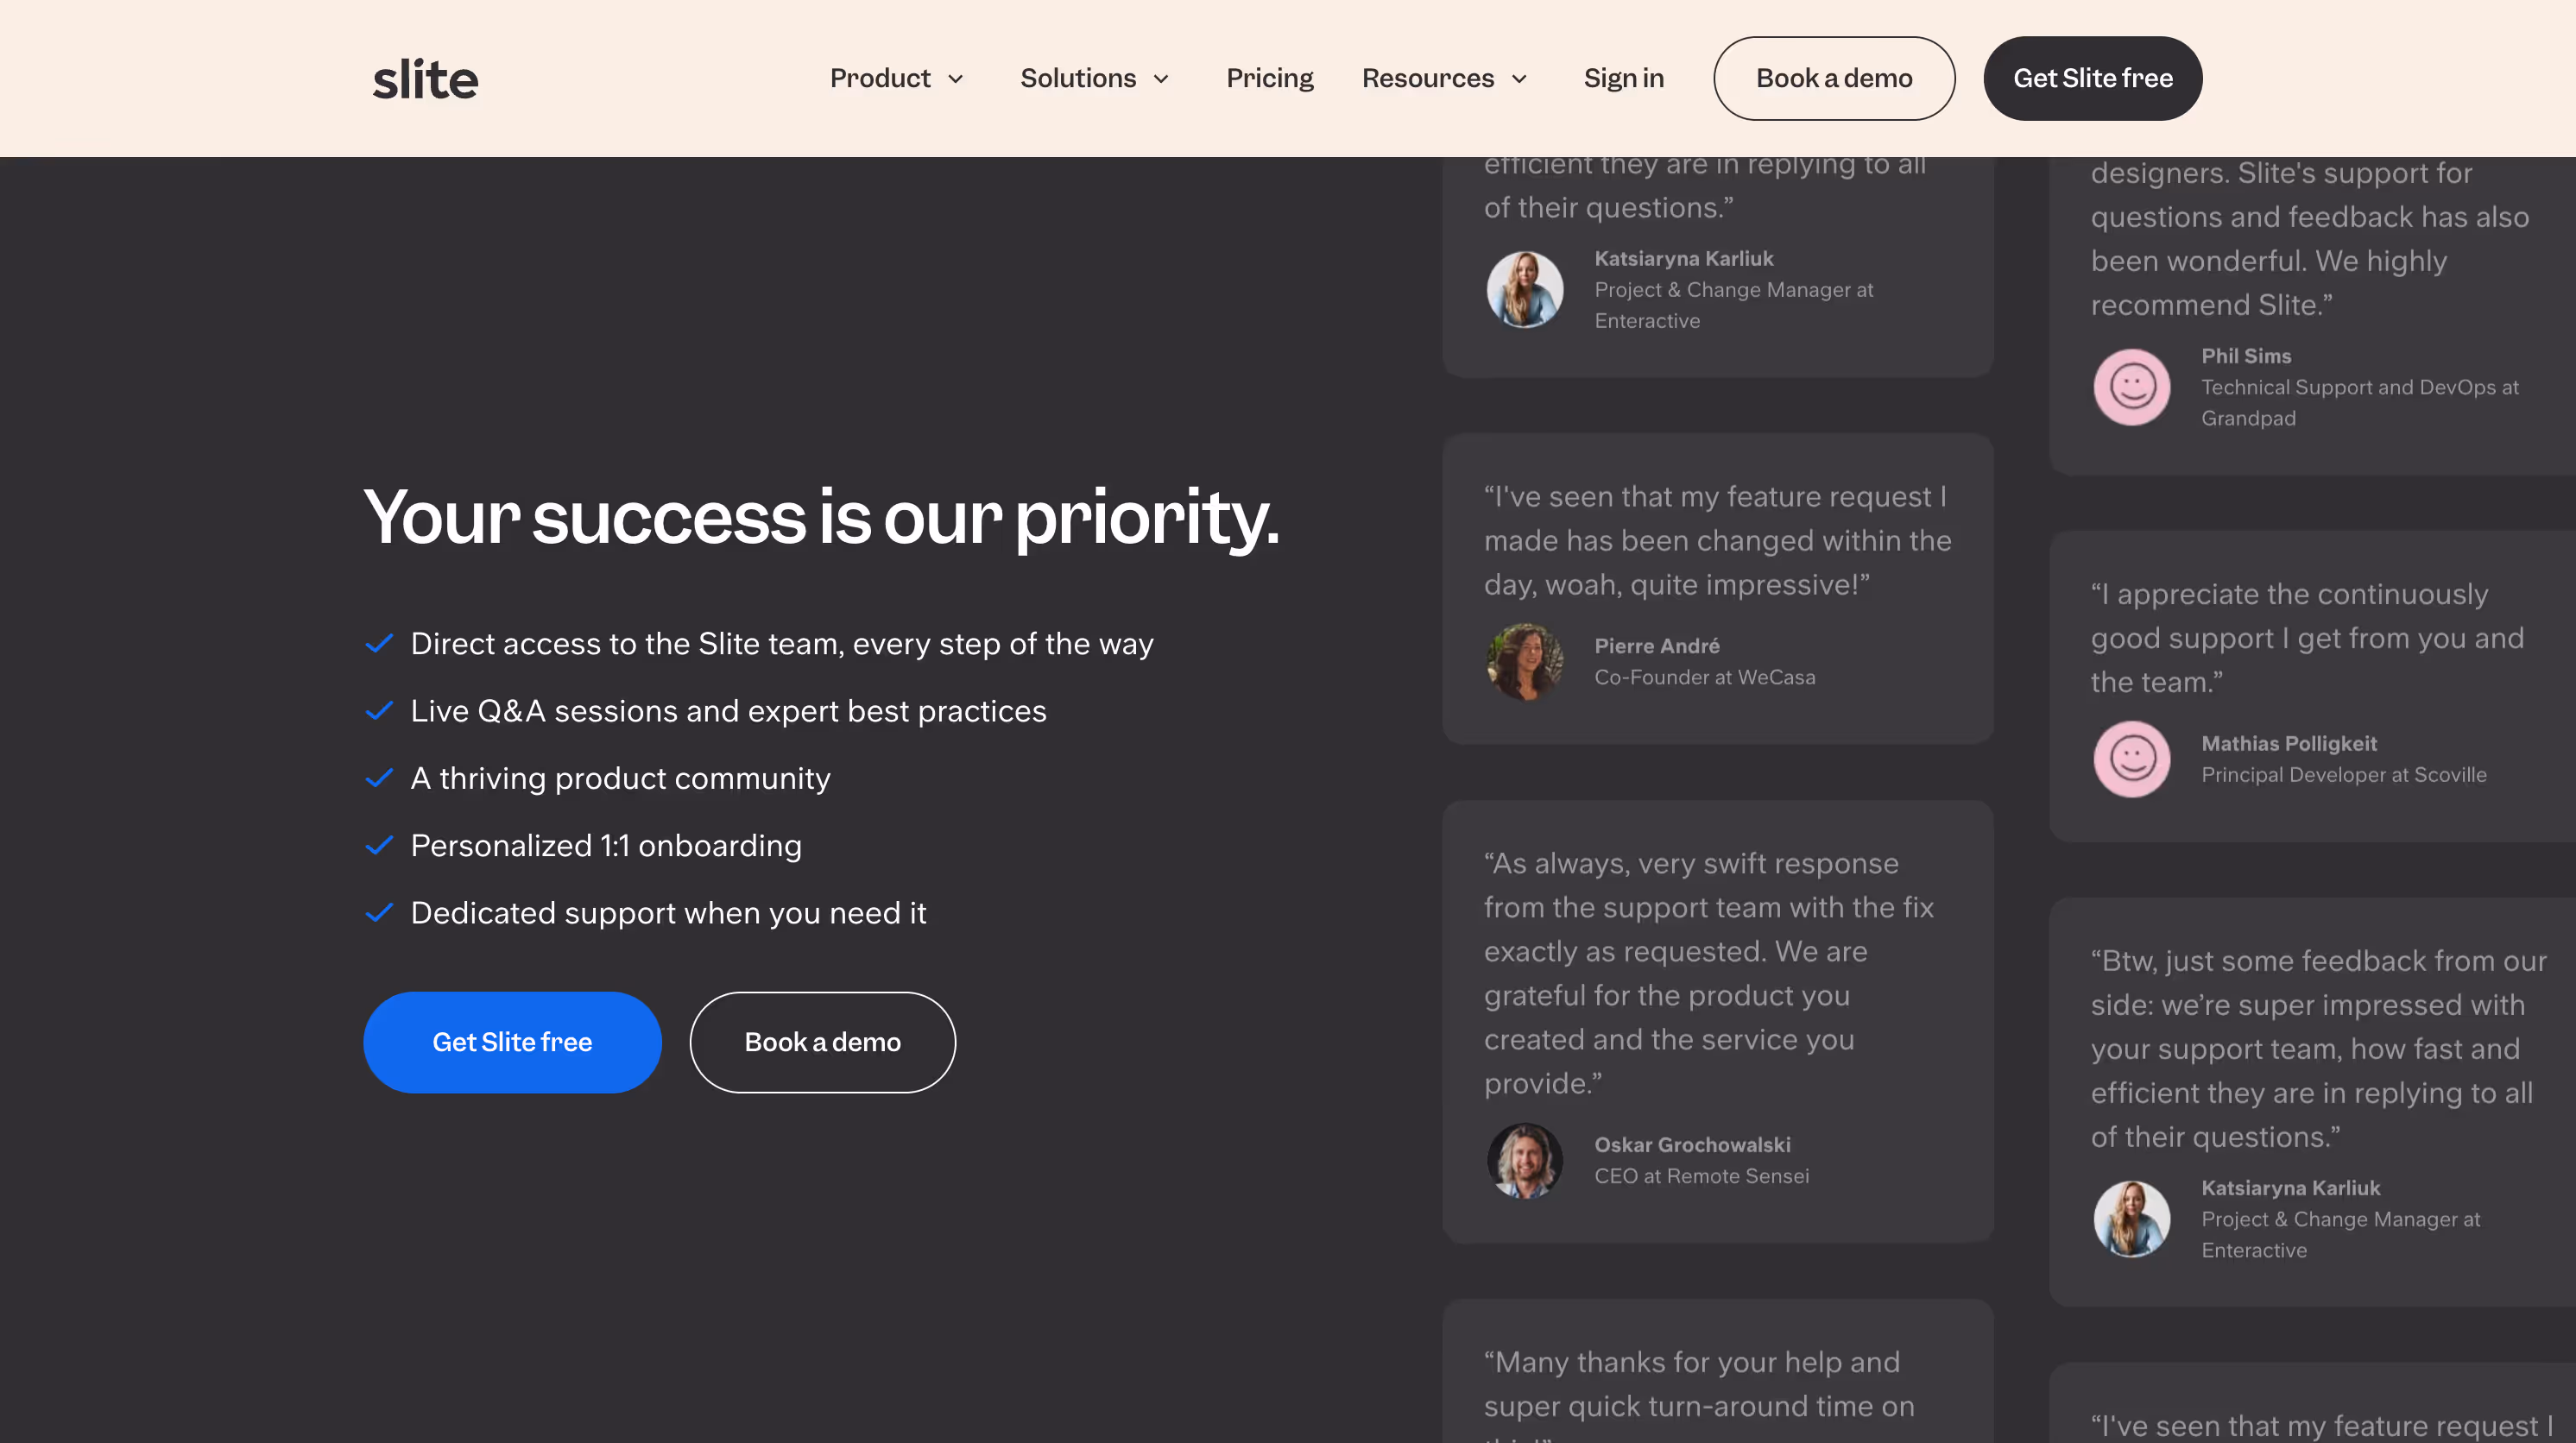The width and height of the screenshot is (2576, 1443).
Task: Expand the Solutions navigation dropdown
Action: pyautogui.click(x=1093, y=78)
